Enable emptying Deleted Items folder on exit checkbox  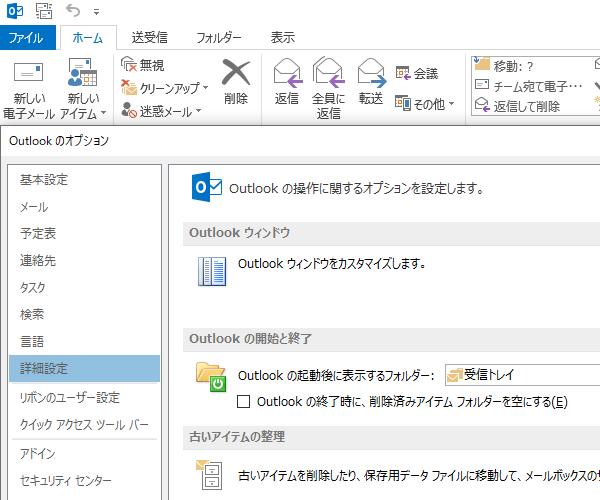point(243,402)
